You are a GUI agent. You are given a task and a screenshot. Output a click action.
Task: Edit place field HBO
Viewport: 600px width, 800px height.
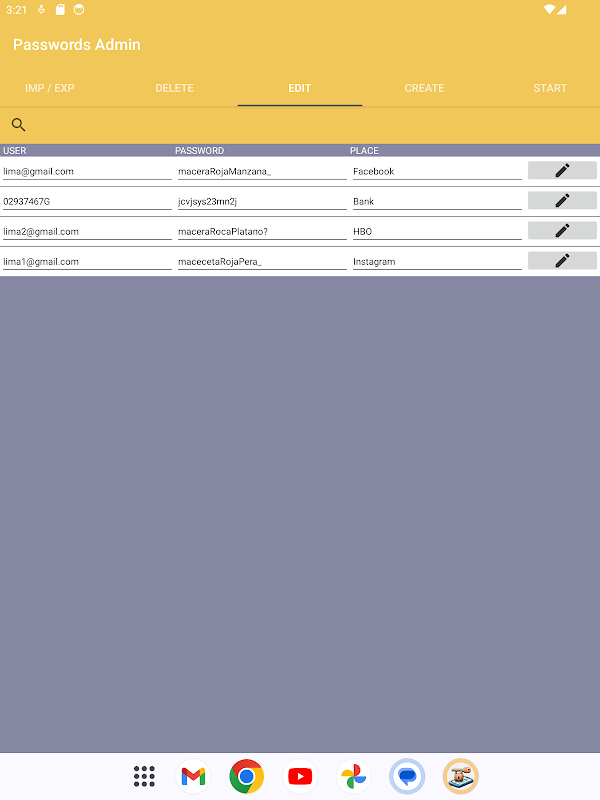437,232
